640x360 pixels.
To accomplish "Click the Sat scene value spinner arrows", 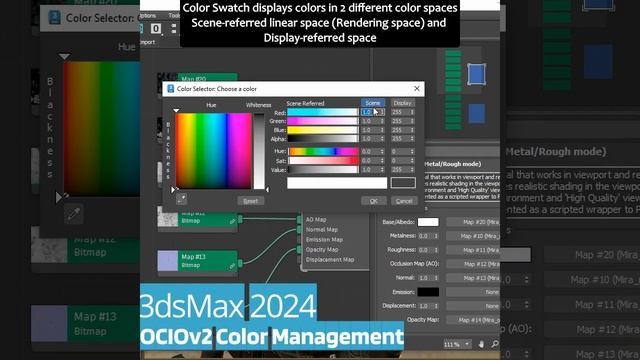I will click(382, 161).
